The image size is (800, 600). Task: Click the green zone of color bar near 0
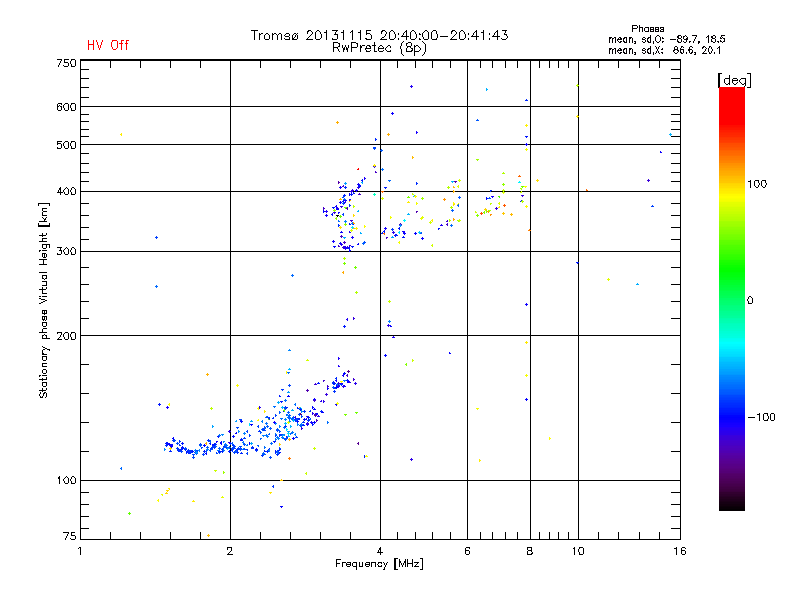(x=732, y=300)
